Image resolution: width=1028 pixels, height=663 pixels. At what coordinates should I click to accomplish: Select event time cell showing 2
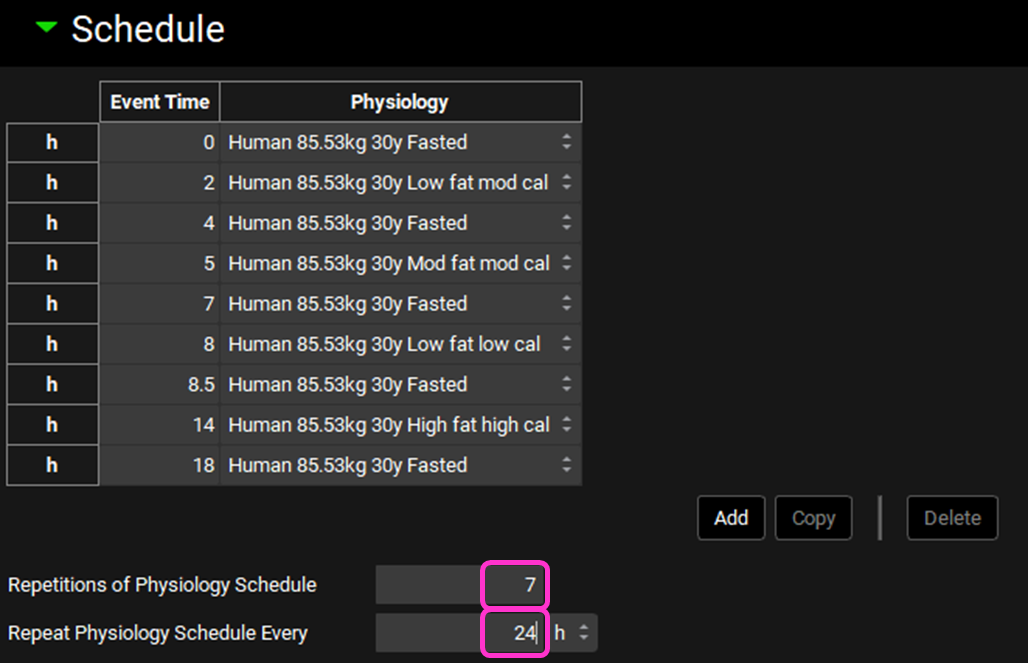click(x=160, y=183)
